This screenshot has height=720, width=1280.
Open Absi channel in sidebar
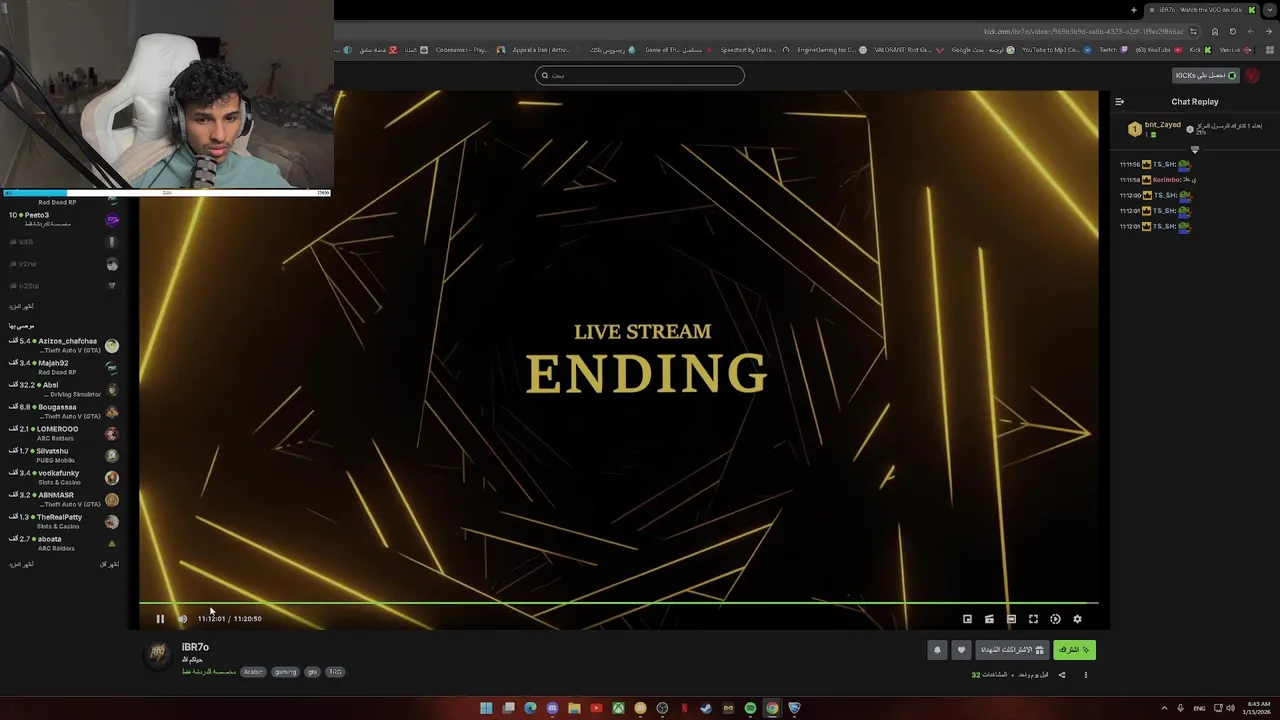(x=64, y=389)
